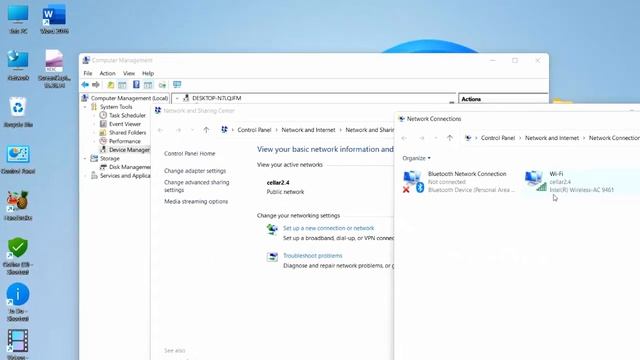This screenshot has height=360, width=640.
Task: Open the film strip video desktop shortcut
Action: 18,344
